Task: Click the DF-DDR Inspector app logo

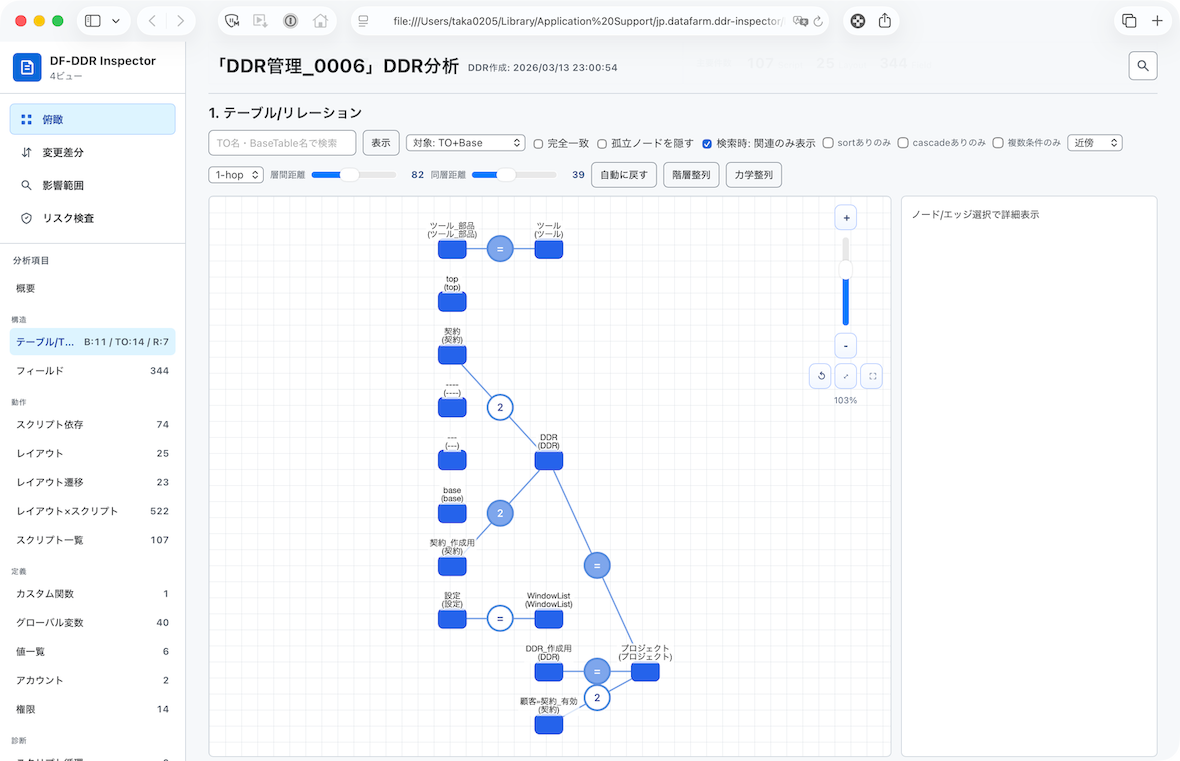Action: pos(27,68)
